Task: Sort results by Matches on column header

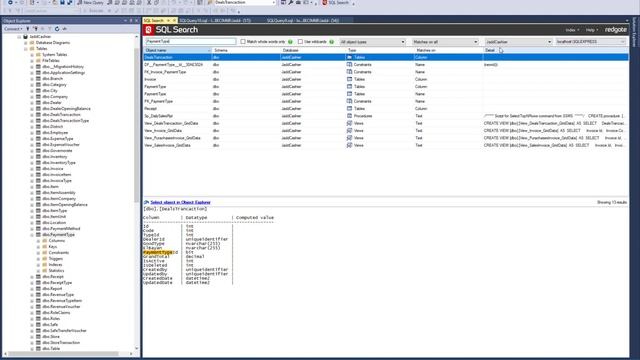Action: 448,50
